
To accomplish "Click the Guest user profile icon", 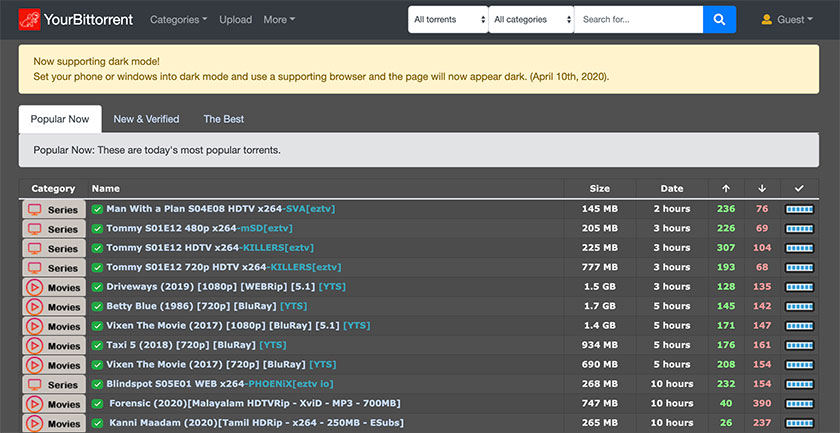I will 767,19.
